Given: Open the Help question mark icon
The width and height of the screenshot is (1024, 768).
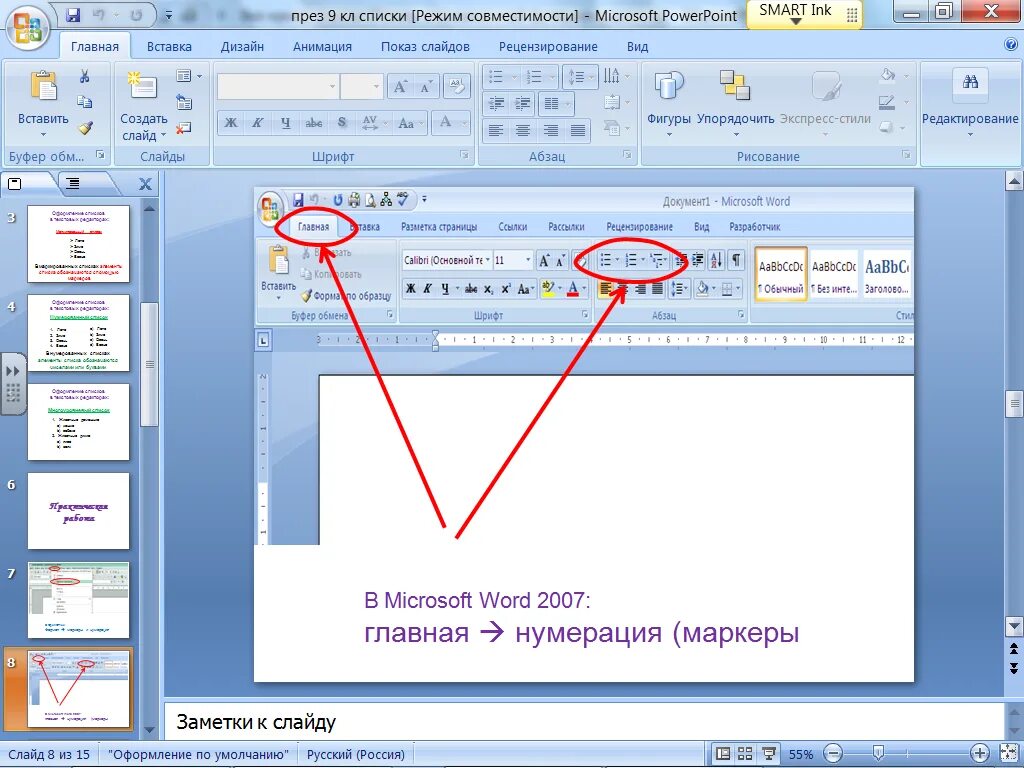Looking at the screenshot, I should pyautogui.click(x=1011, y=44).
